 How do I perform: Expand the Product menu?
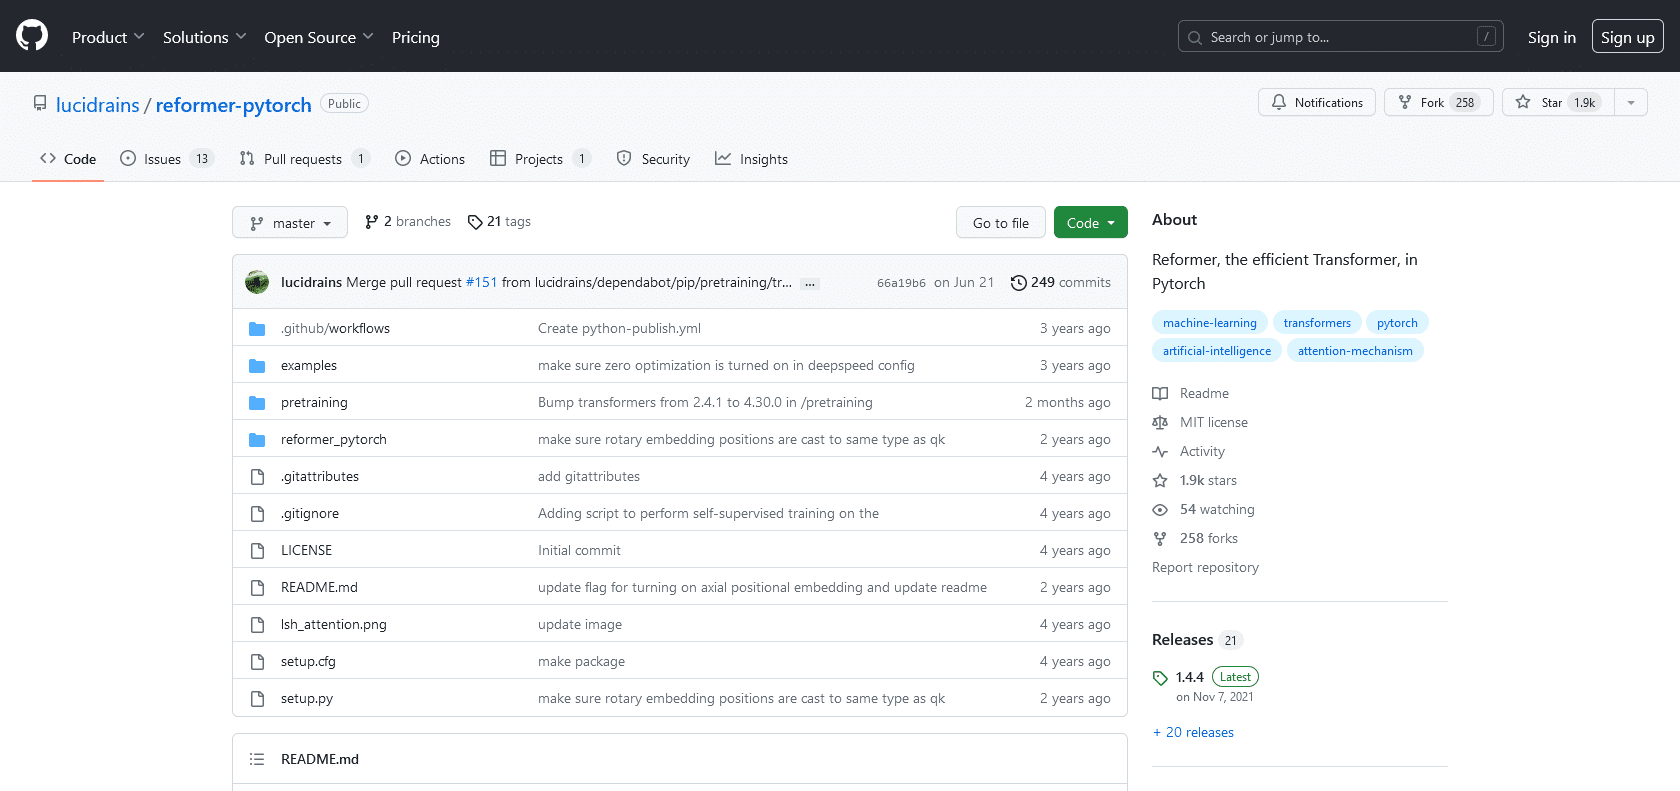[x=108, y=37]
